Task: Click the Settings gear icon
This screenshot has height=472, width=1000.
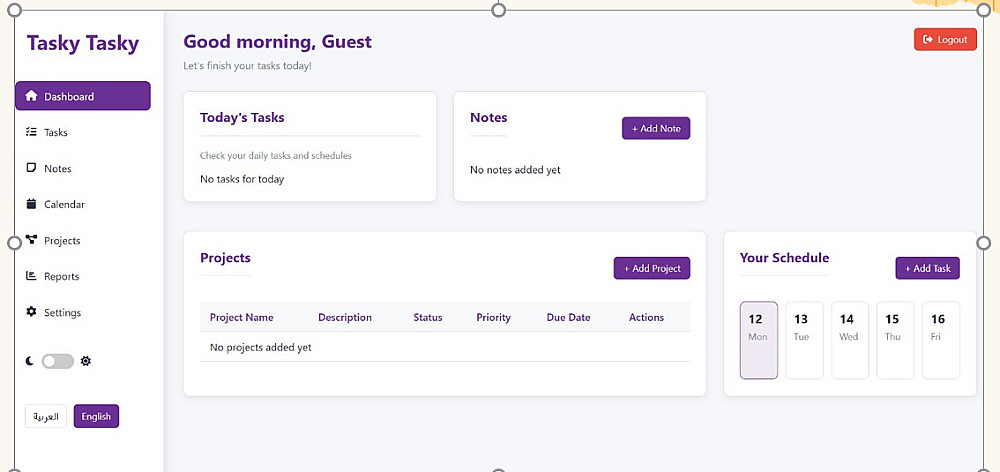Action: pyautogui.click(x=31, y=312)
